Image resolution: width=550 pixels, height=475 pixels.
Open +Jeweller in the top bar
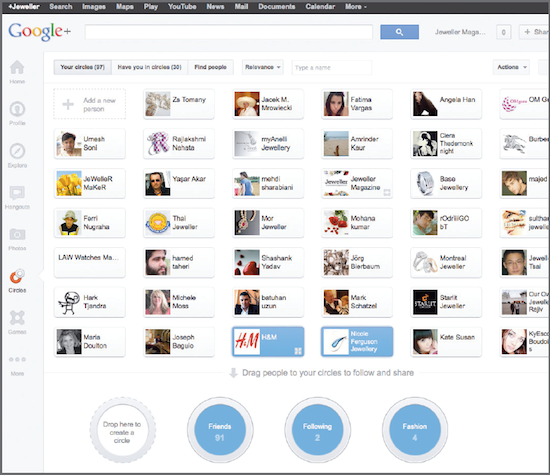point(24,6)
